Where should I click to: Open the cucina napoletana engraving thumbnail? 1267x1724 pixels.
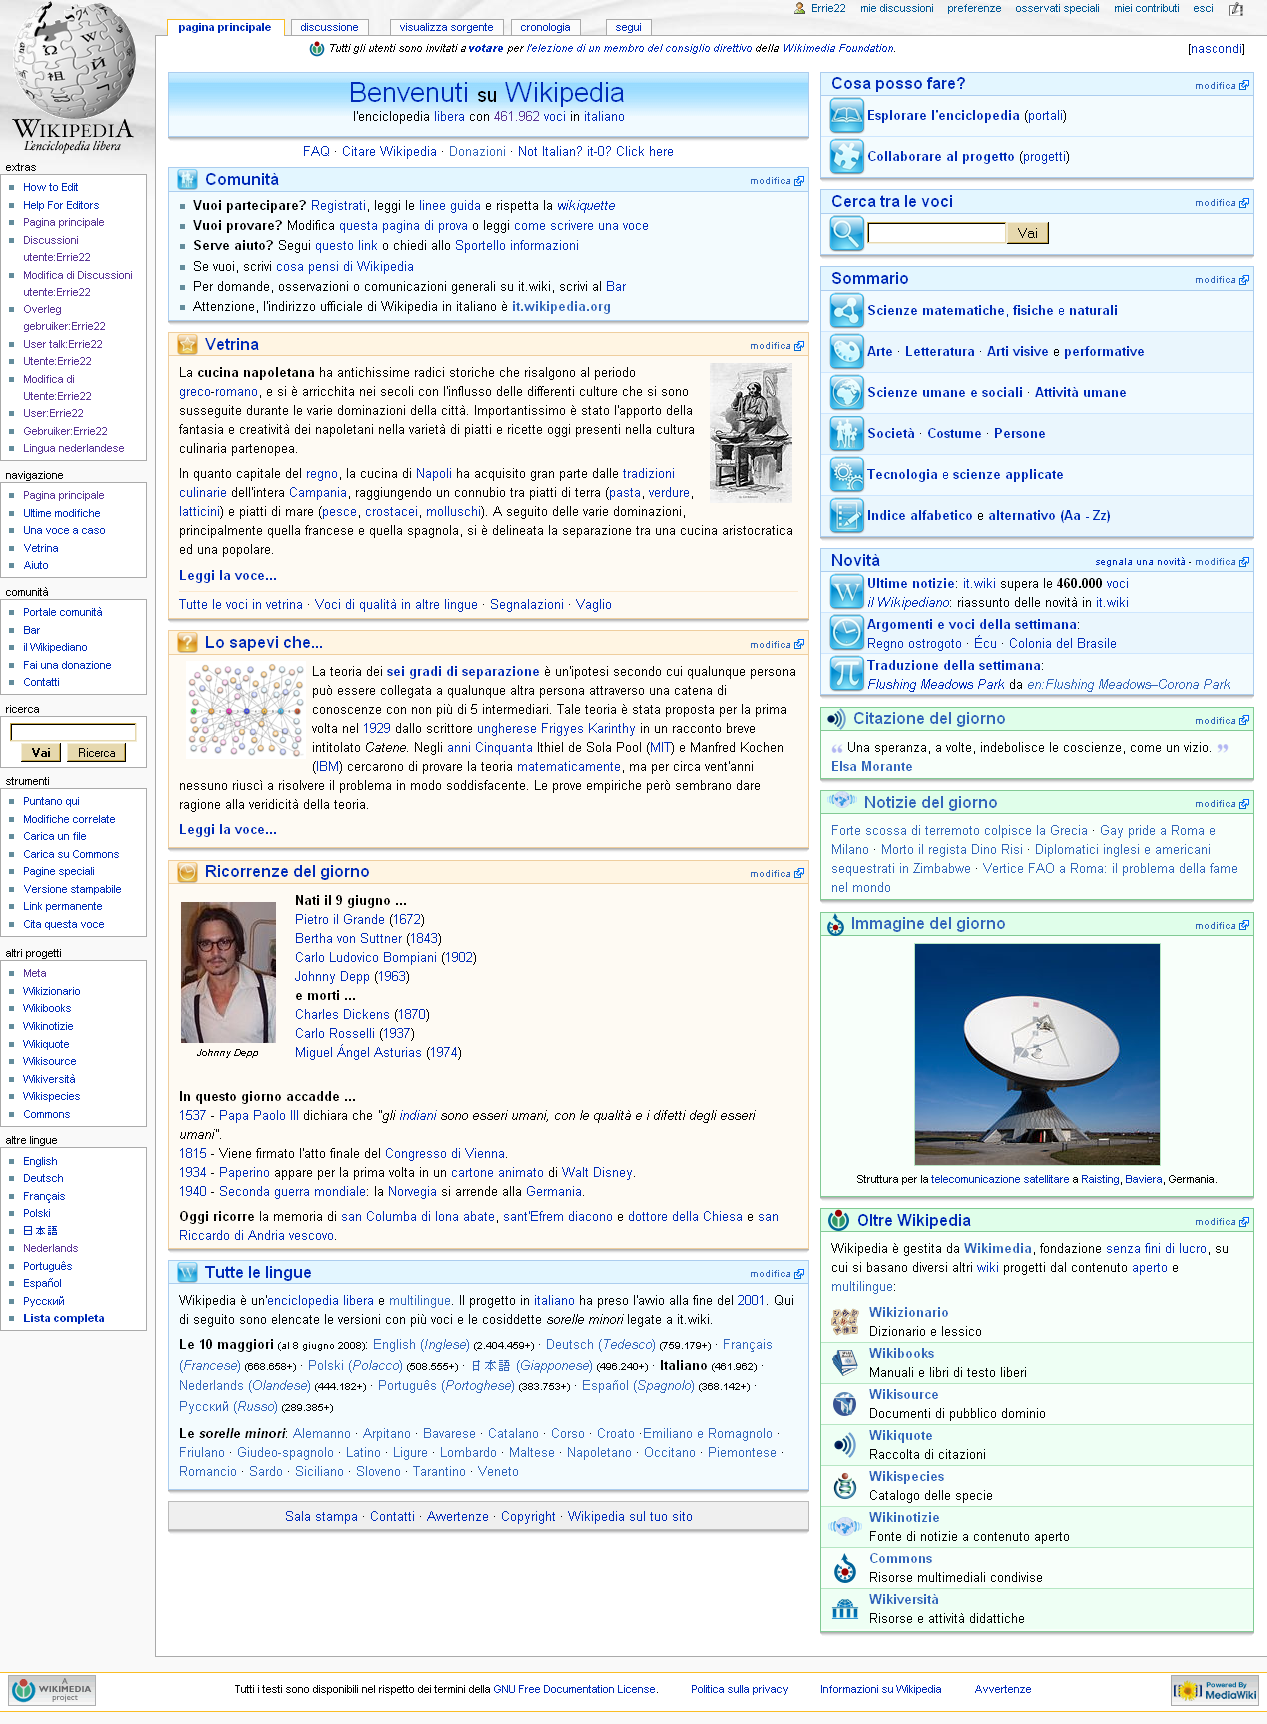point(750,432)
